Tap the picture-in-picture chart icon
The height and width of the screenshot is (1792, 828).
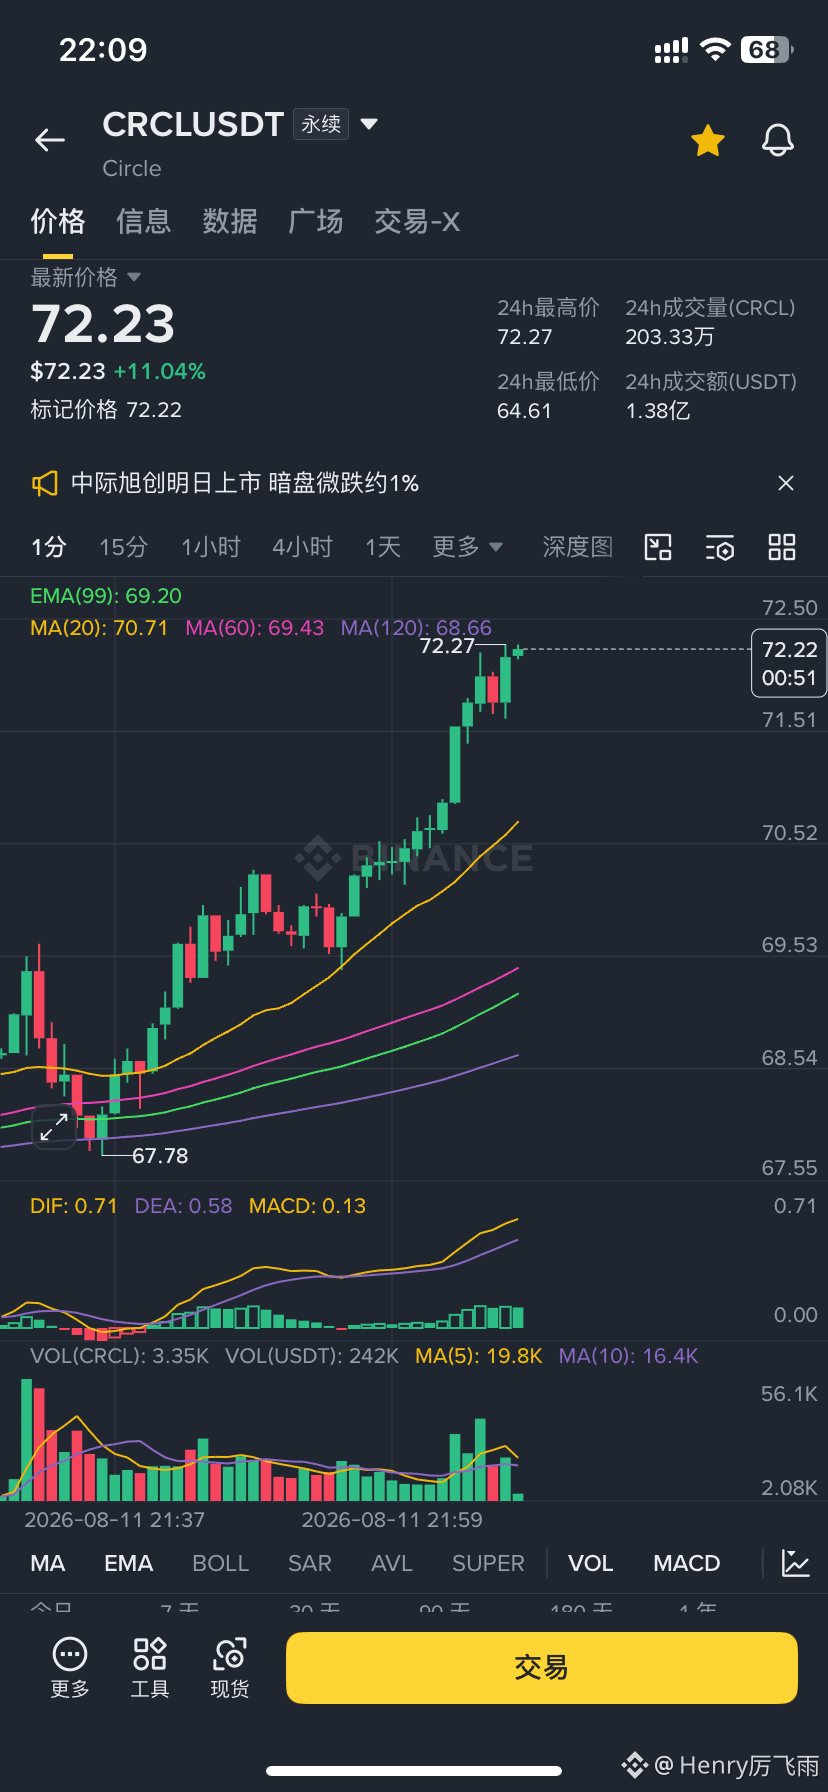(658, 547)
